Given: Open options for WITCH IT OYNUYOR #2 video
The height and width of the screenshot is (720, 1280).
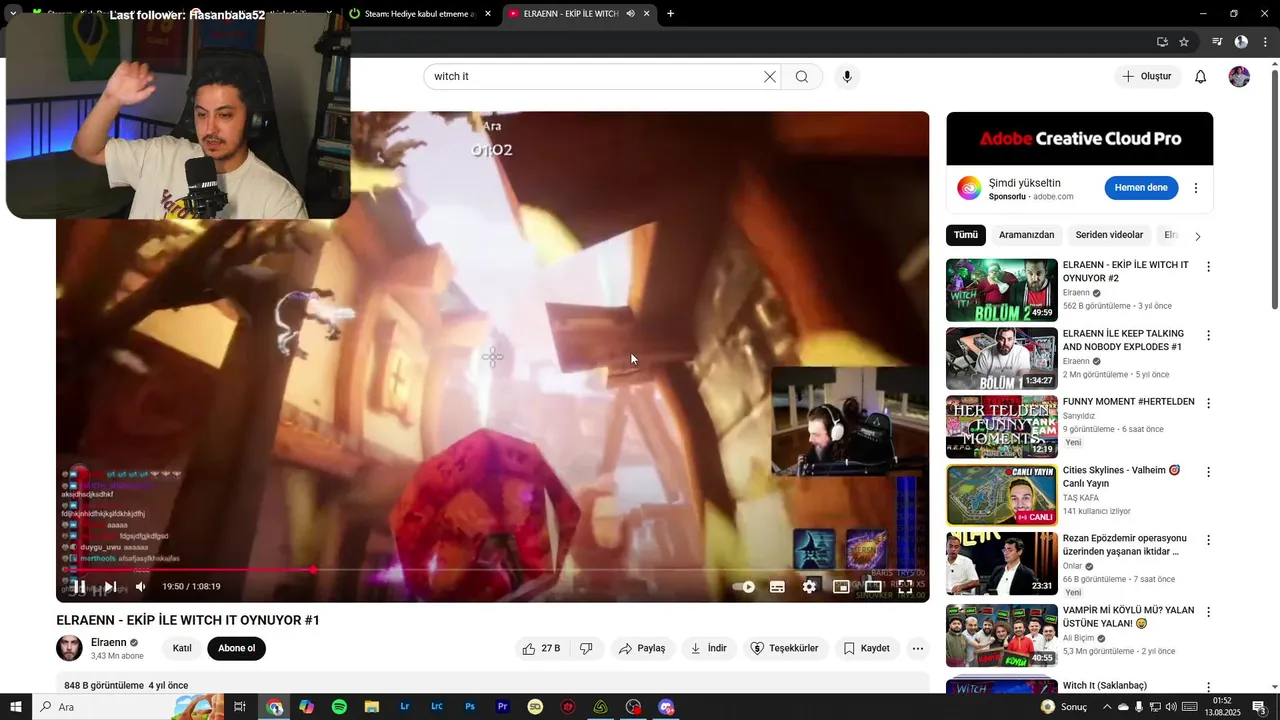Looking at the screenshot, I should click(x=1208, y=267).
